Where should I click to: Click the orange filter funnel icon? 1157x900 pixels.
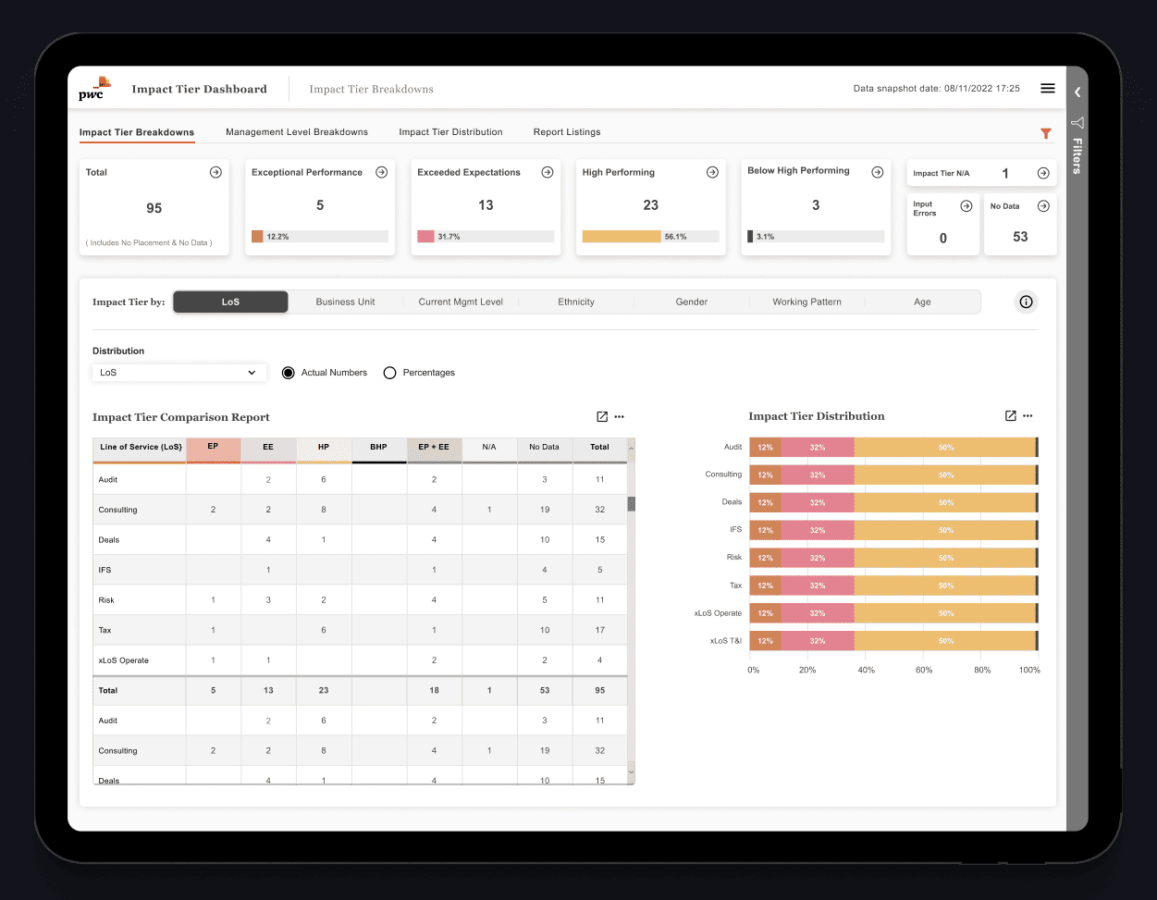click(x=1046, y=133)
